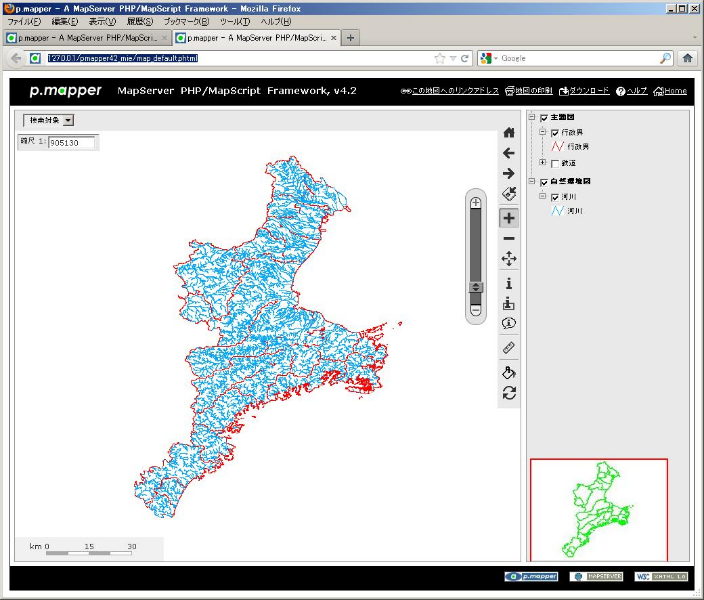Go forward to next map extent
704x600 pixels.
point(509,174)
